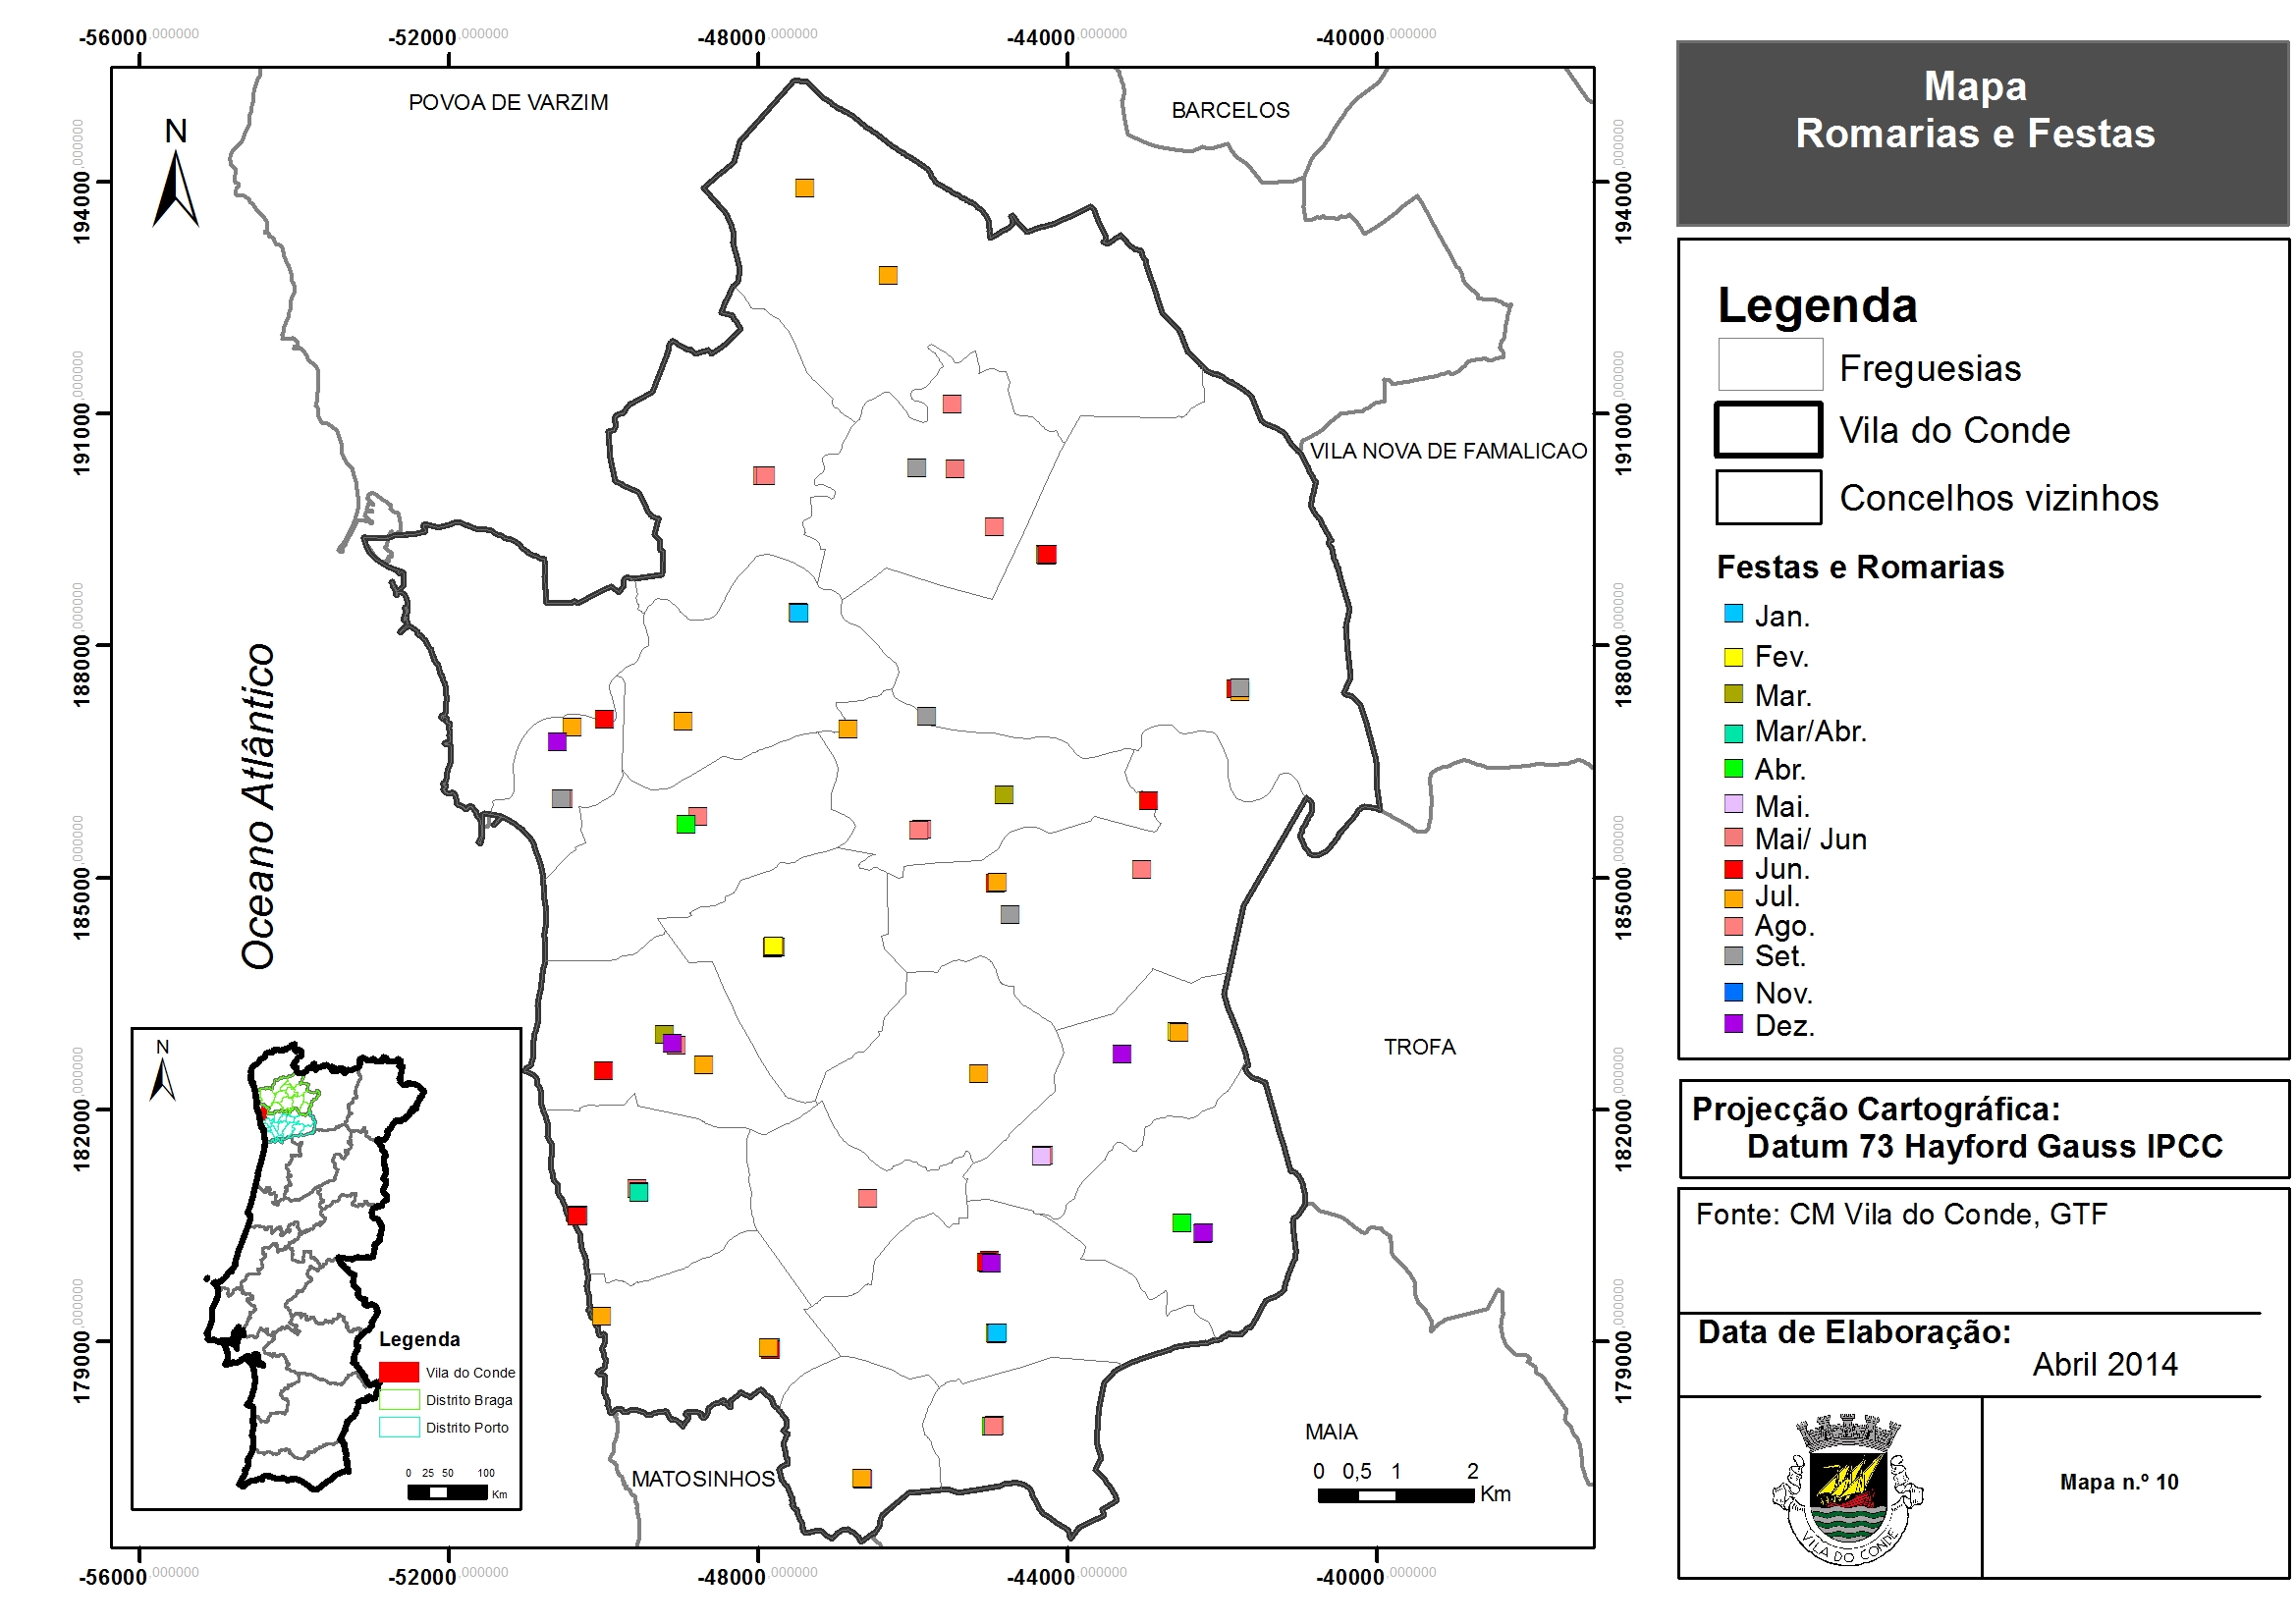Click the inset map of Portugal

pyautogui.click(x=327, y=1269)
